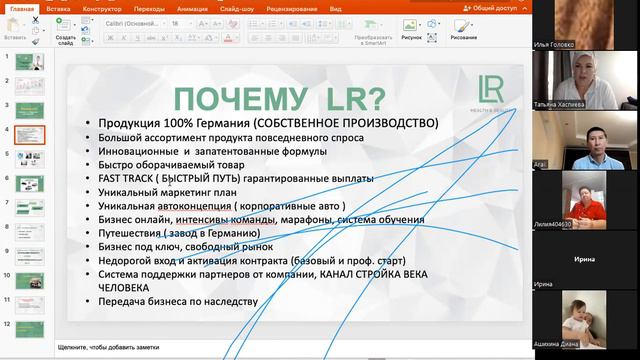640x360 pixels.
Task: Click the Justify text icon
Action: 296,38
